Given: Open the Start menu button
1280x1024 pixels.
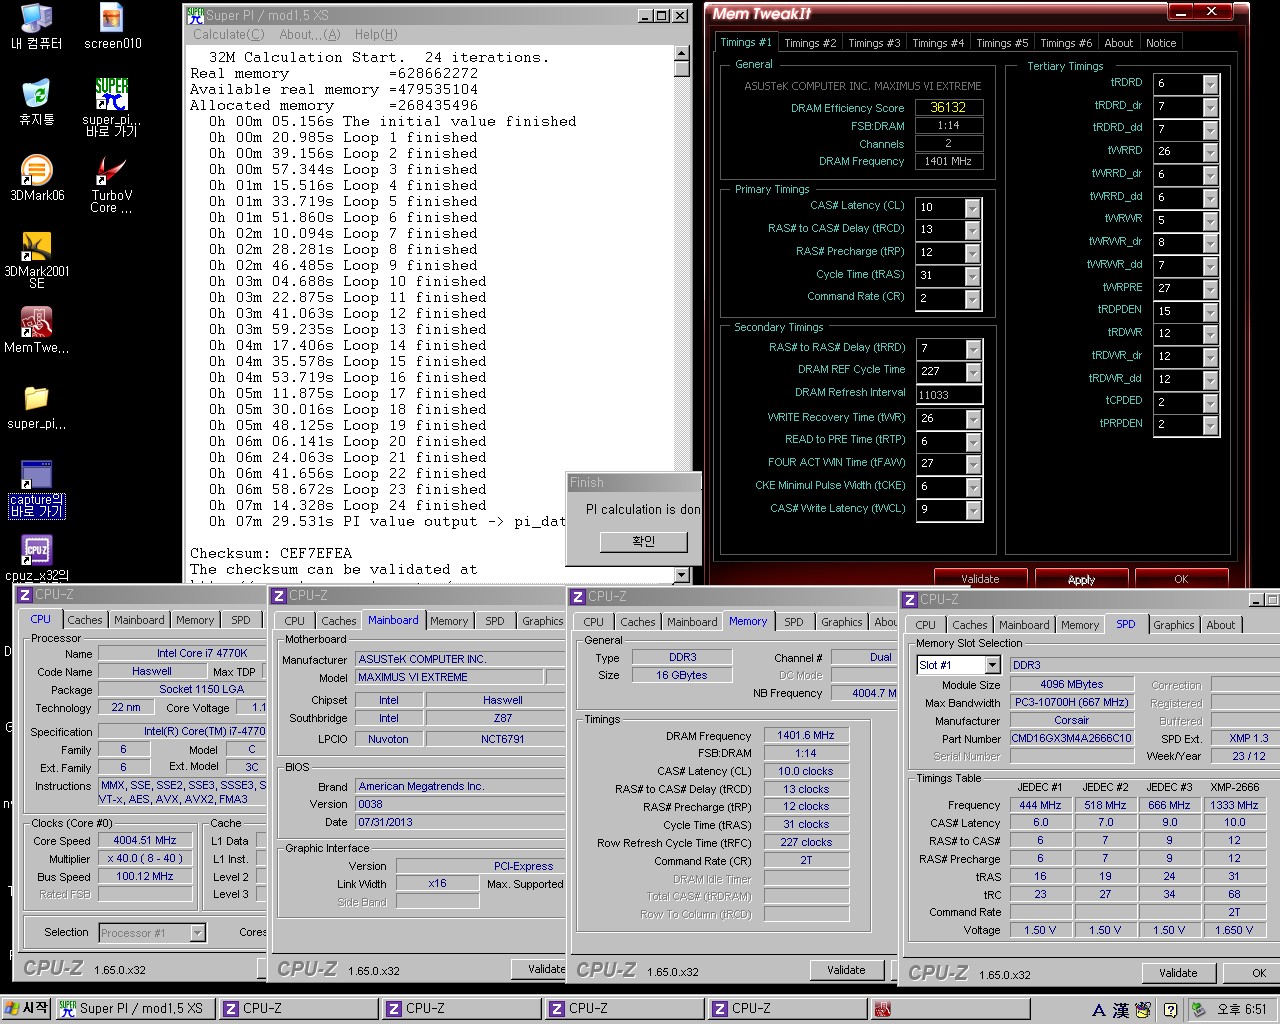Looking at the screenshot, I should 27,1008.
